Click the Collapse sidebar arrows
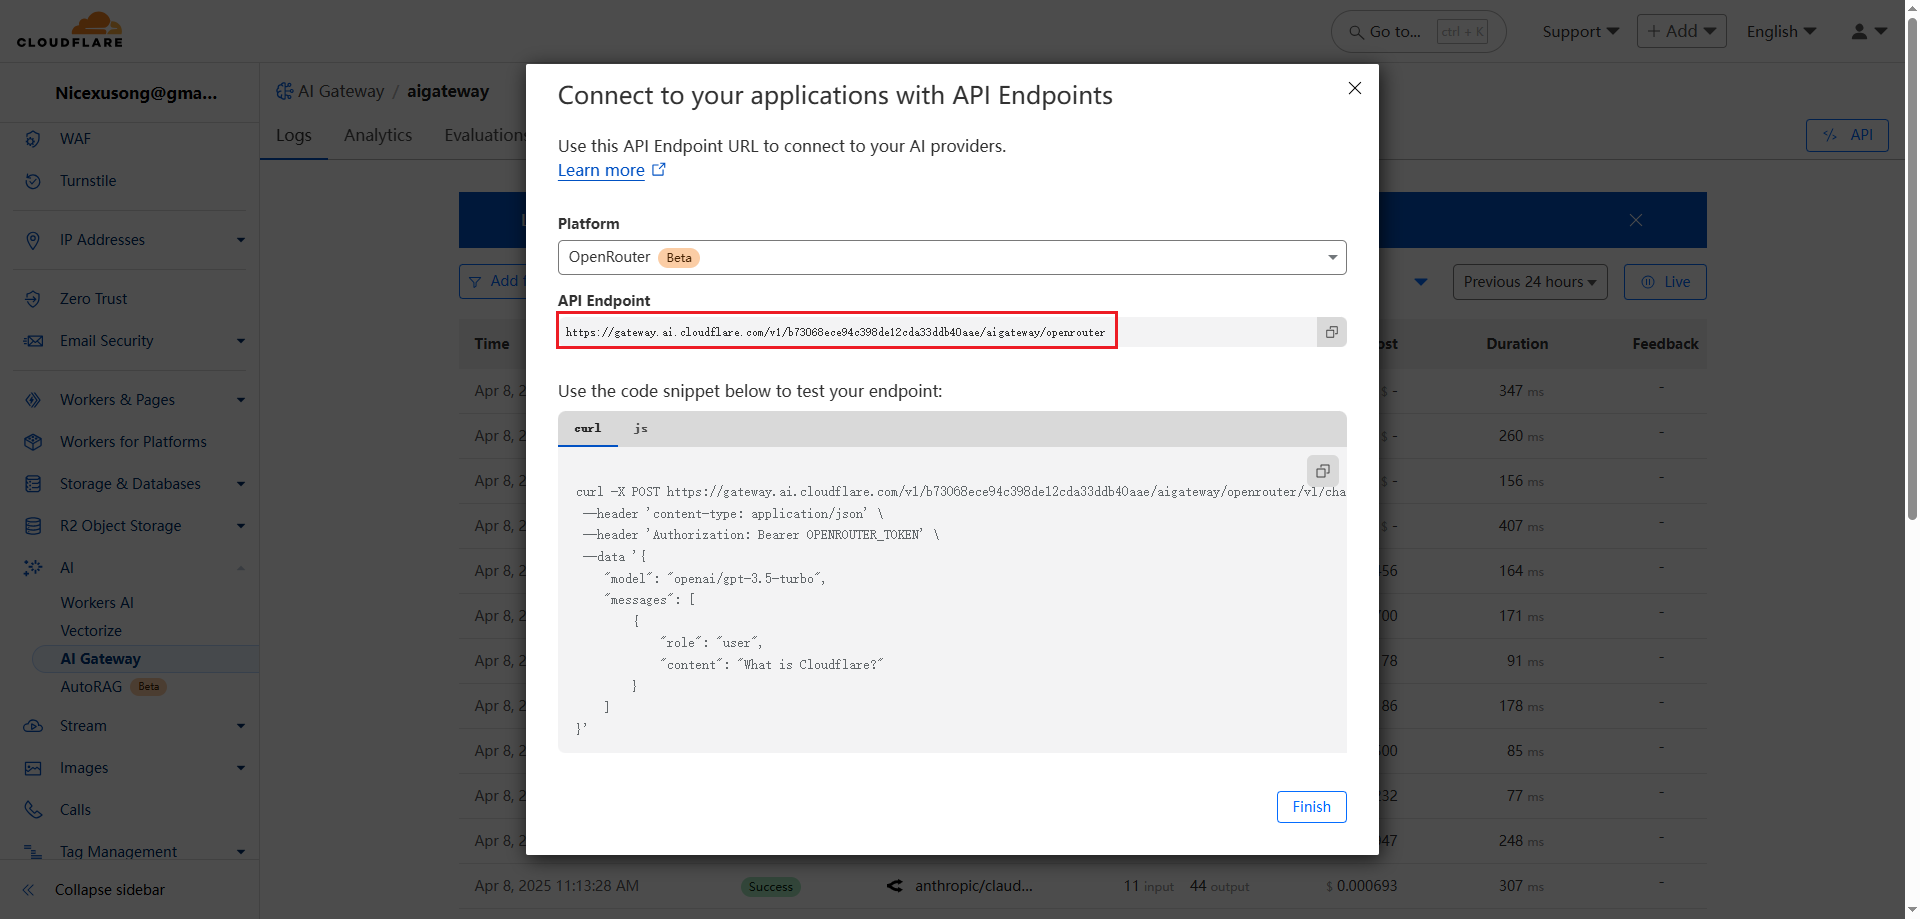Viewport: 1920px width, 919px height. tap(29, 890)
